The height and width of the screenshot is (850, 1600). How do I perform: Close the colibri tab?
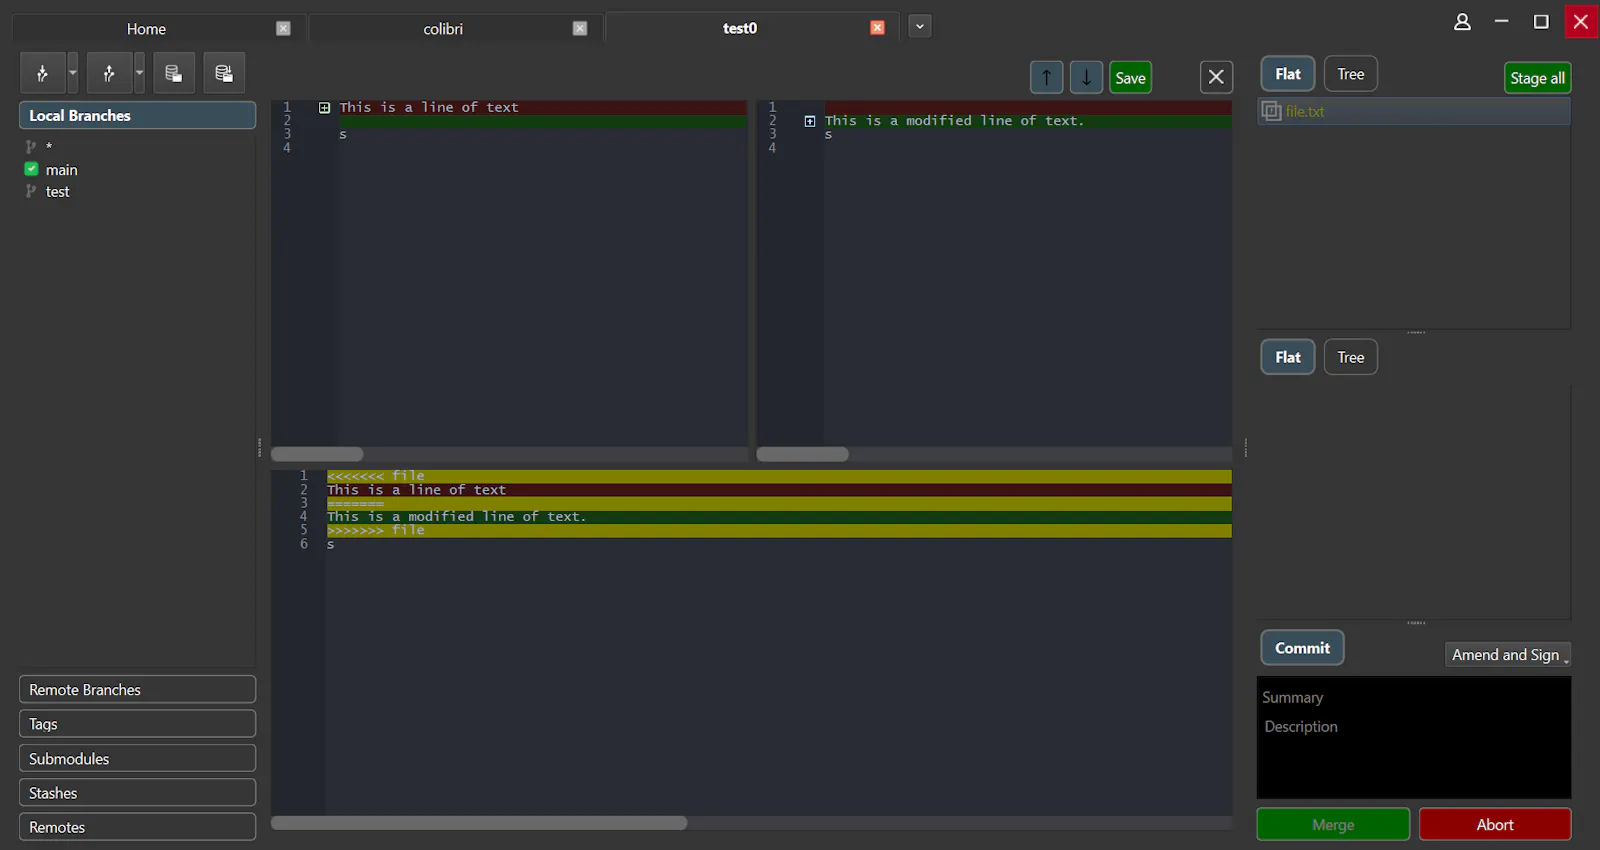click(x=580, y=28)
